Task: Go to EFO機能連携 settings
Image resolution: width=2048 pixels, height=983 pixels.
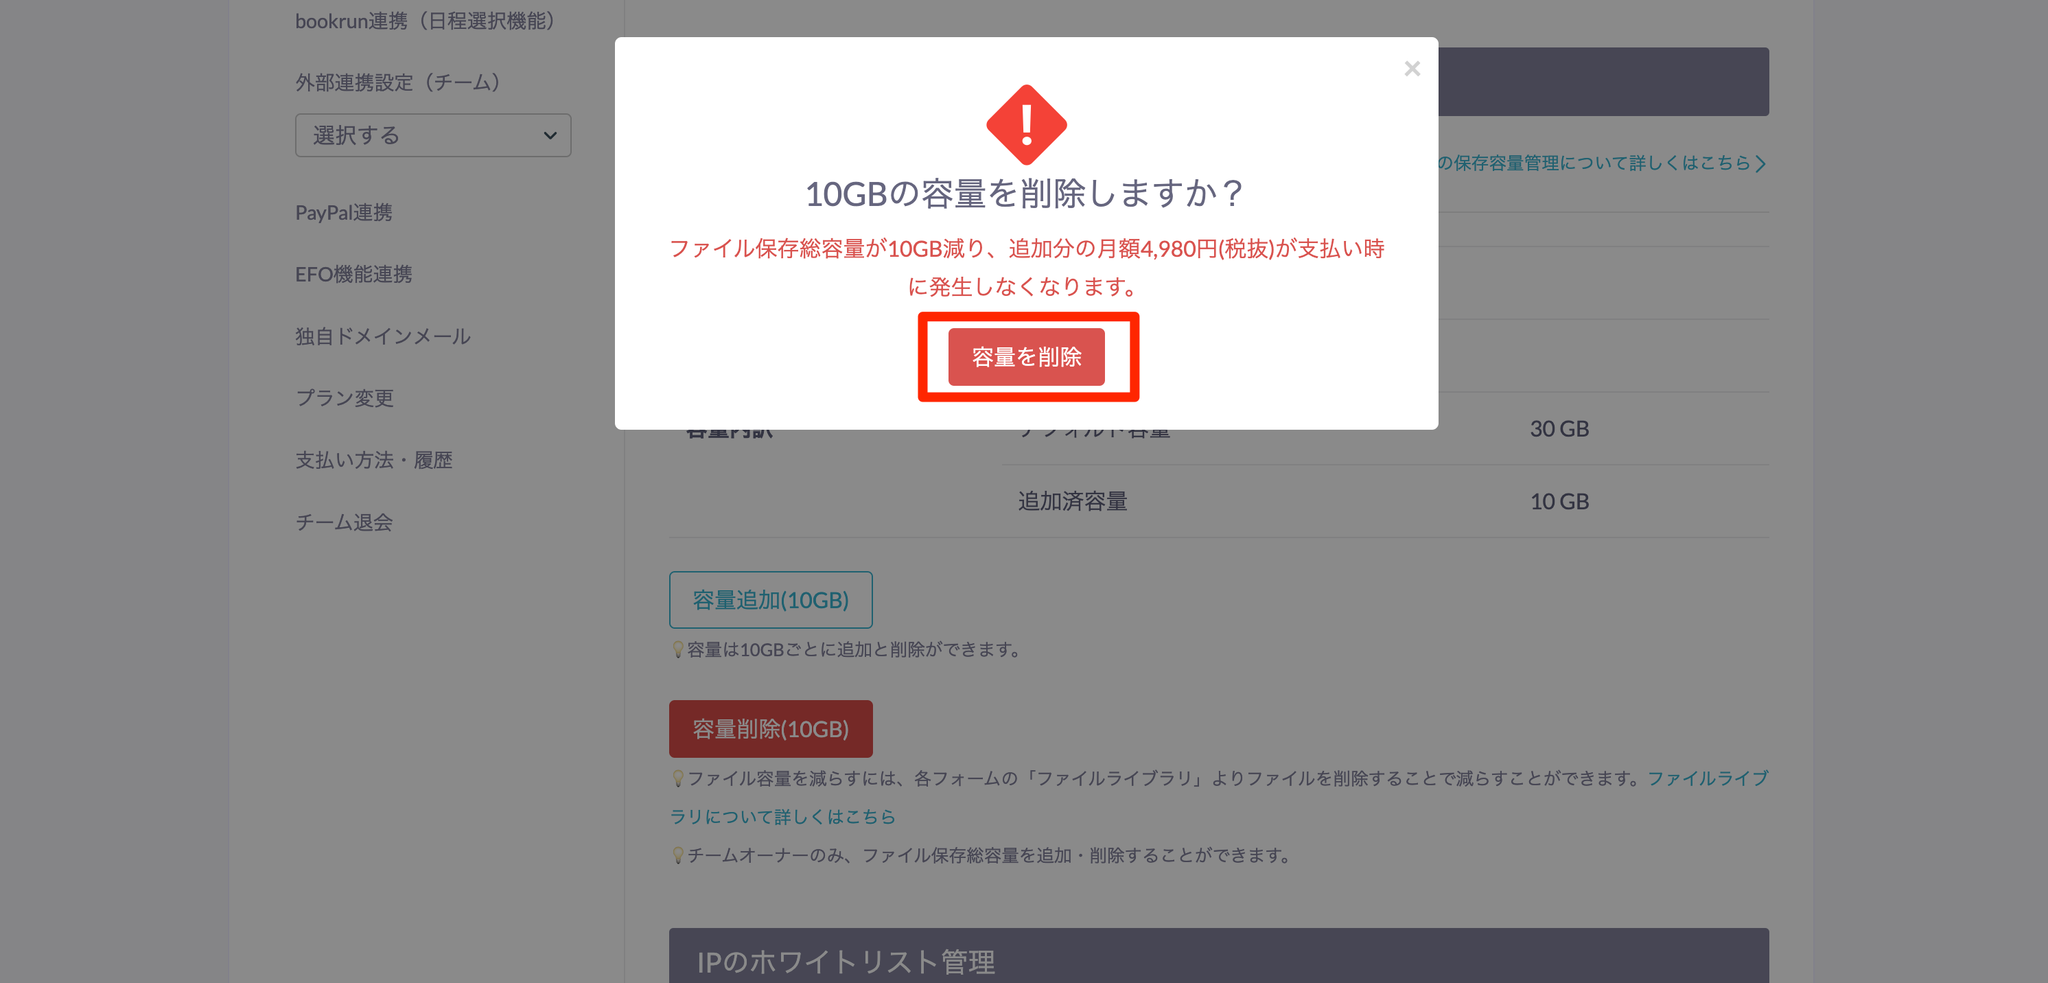Action: tap(354, 274)
